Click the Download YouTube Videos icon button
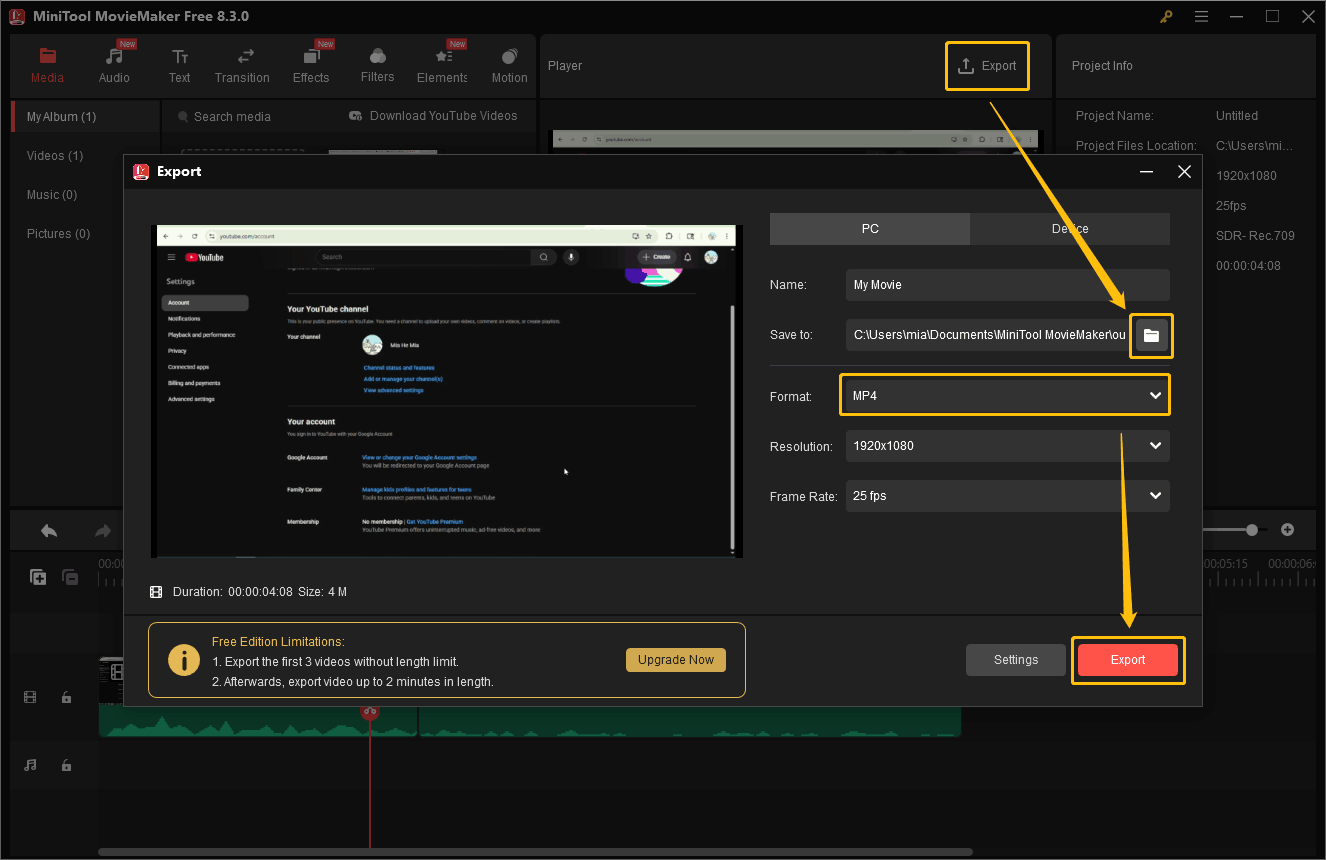Image resolution: width=1326 pixels, height=860 pixels. click(x=355, y=116)
